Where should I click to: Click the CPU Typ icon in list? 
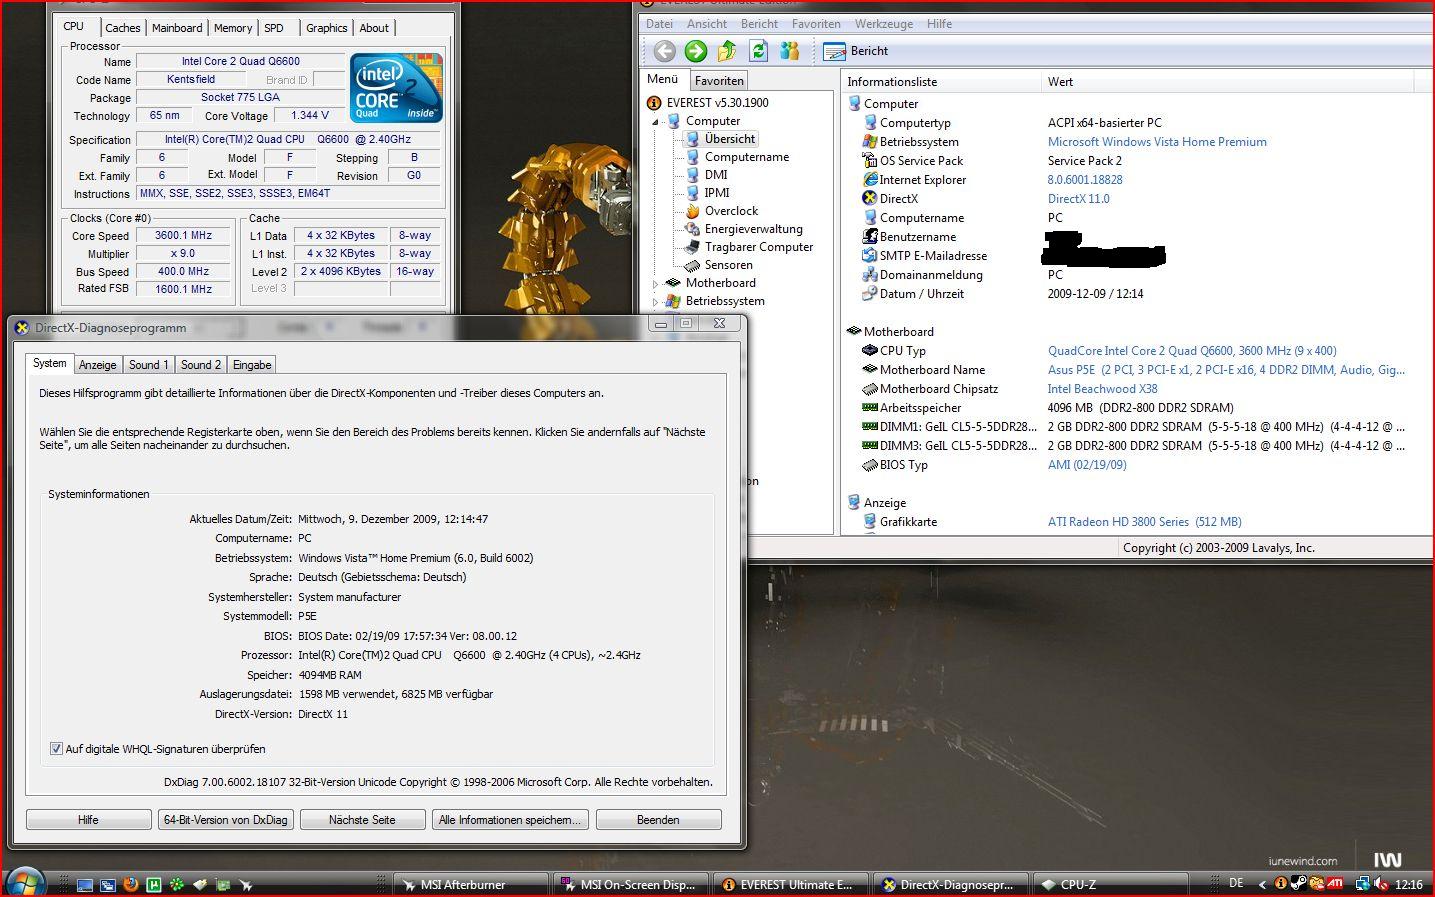coord(870,351)
